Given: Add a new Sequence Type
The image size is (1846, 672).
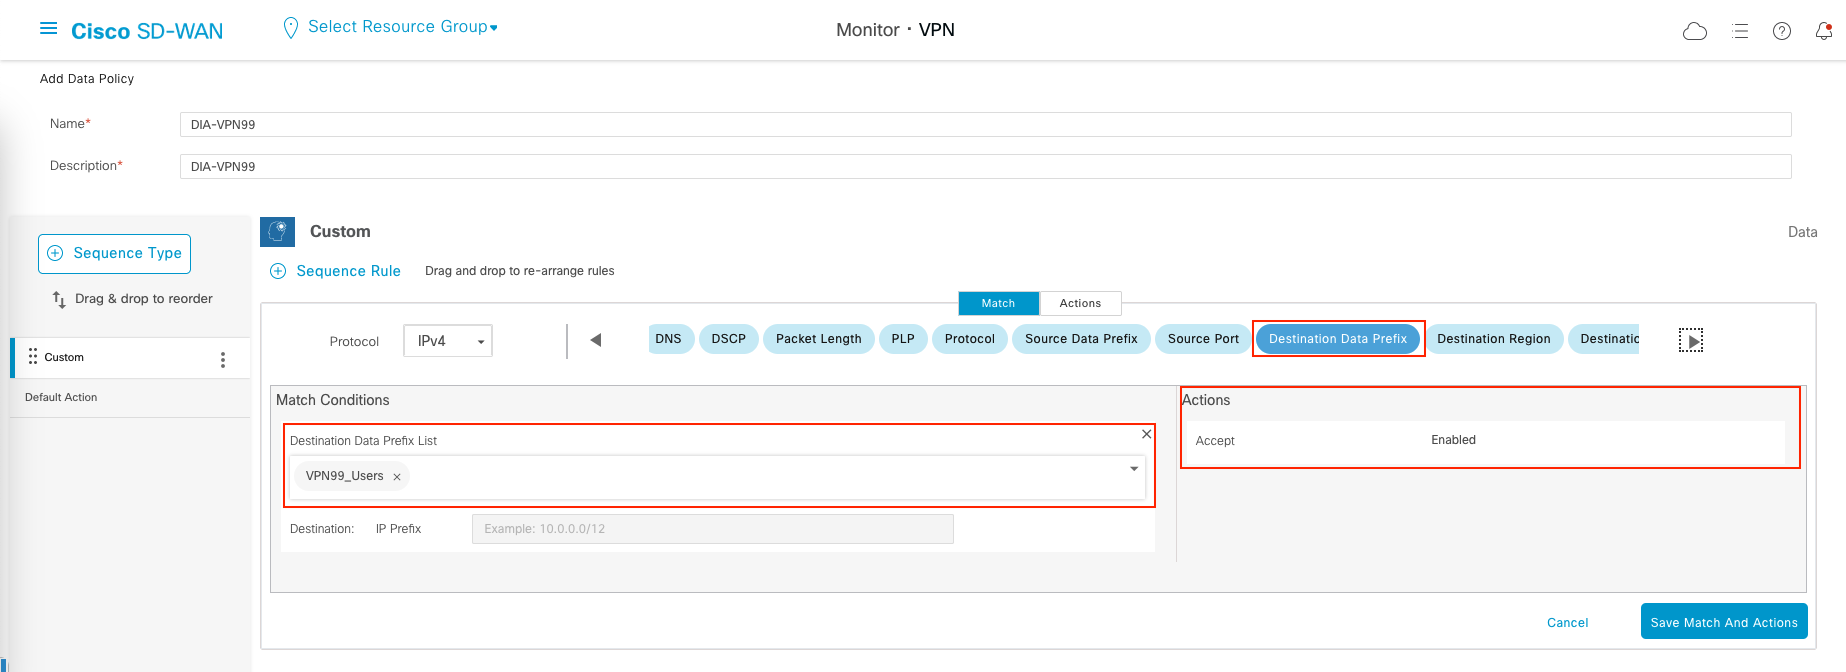Looking at the screenshot, I should (x=115, y=254).
